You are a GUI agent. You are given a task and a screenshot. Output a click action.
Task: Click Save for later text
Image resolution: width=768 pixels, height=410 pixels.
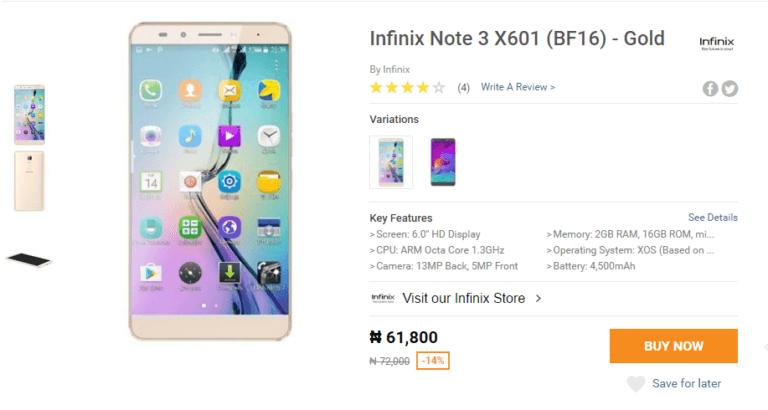tap(686, 384)
